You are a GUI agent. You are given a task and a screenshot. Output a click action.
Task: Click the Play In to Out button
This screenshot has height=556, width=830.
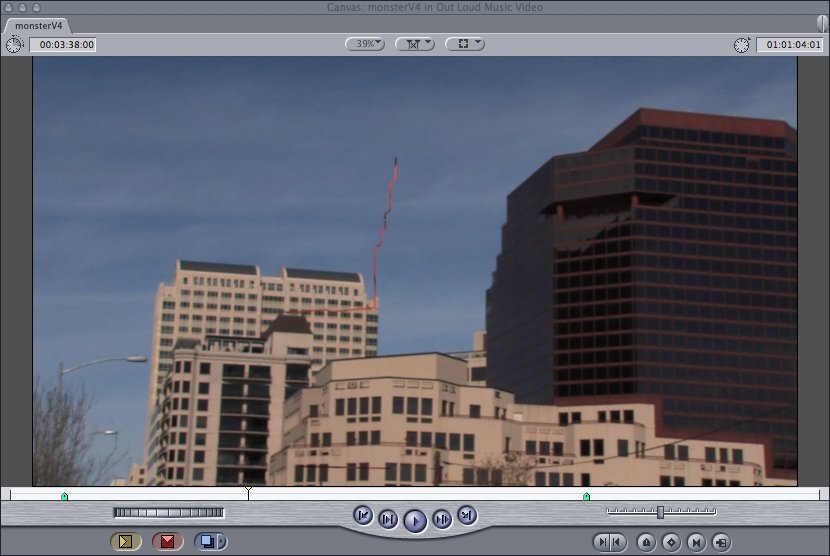(388, 518)
